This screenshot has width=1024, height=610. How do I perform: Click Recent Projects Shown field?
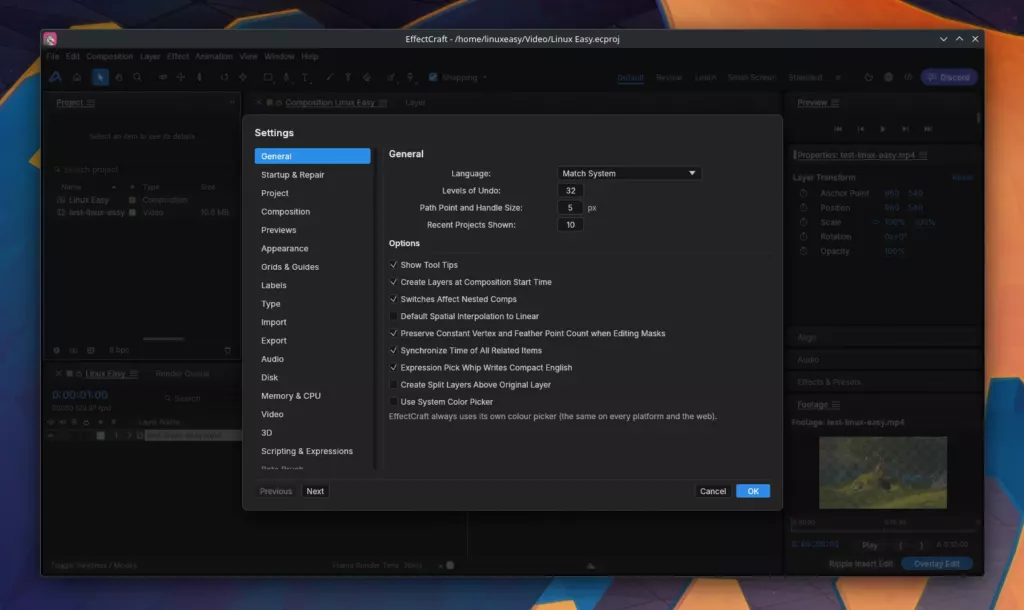[x=570, y=225]
